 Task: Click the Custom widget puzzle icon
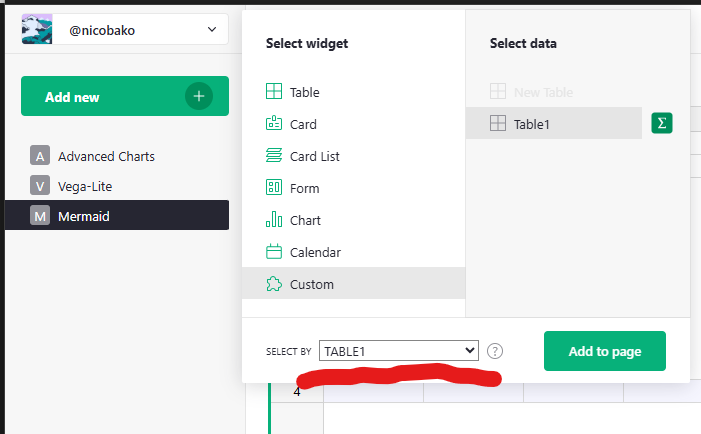click(274, 284)
